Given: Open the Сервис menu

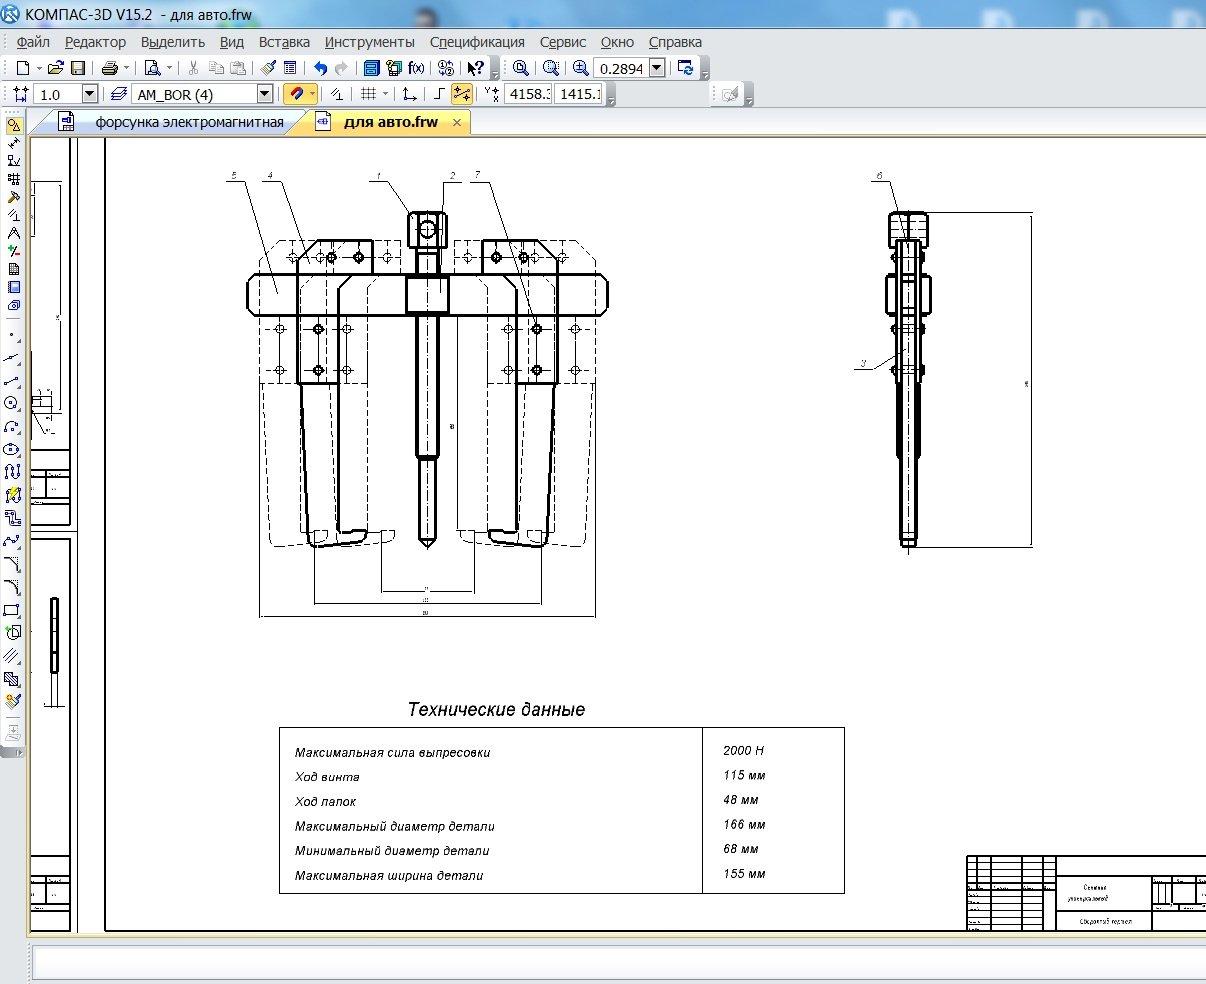Looking at the screenshot, I should click(x=563, y=42).
